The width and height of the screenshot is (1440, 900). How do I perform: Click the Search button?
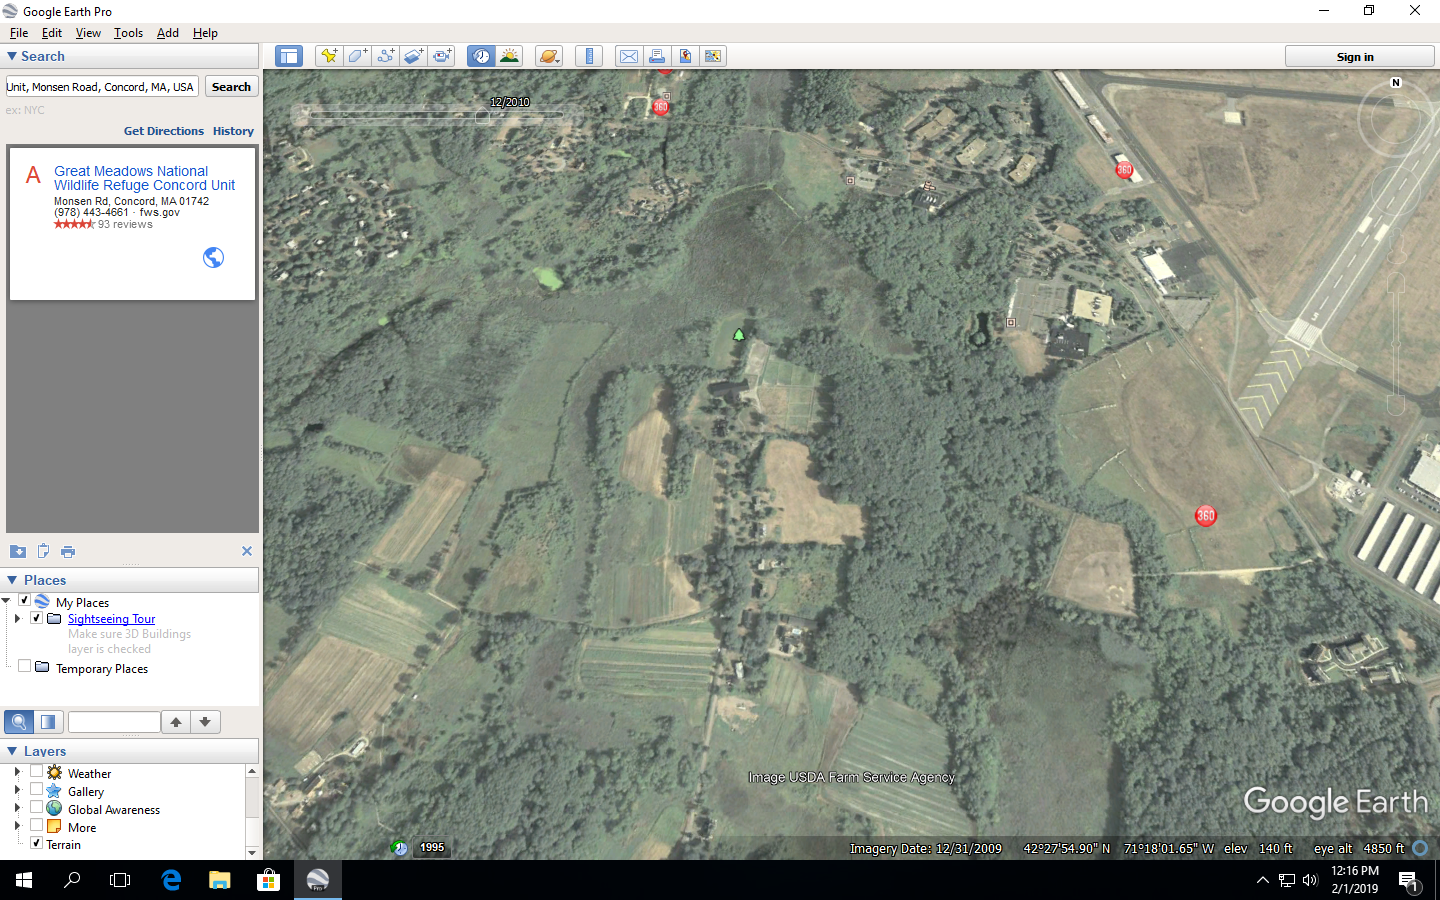click(231, 87)
